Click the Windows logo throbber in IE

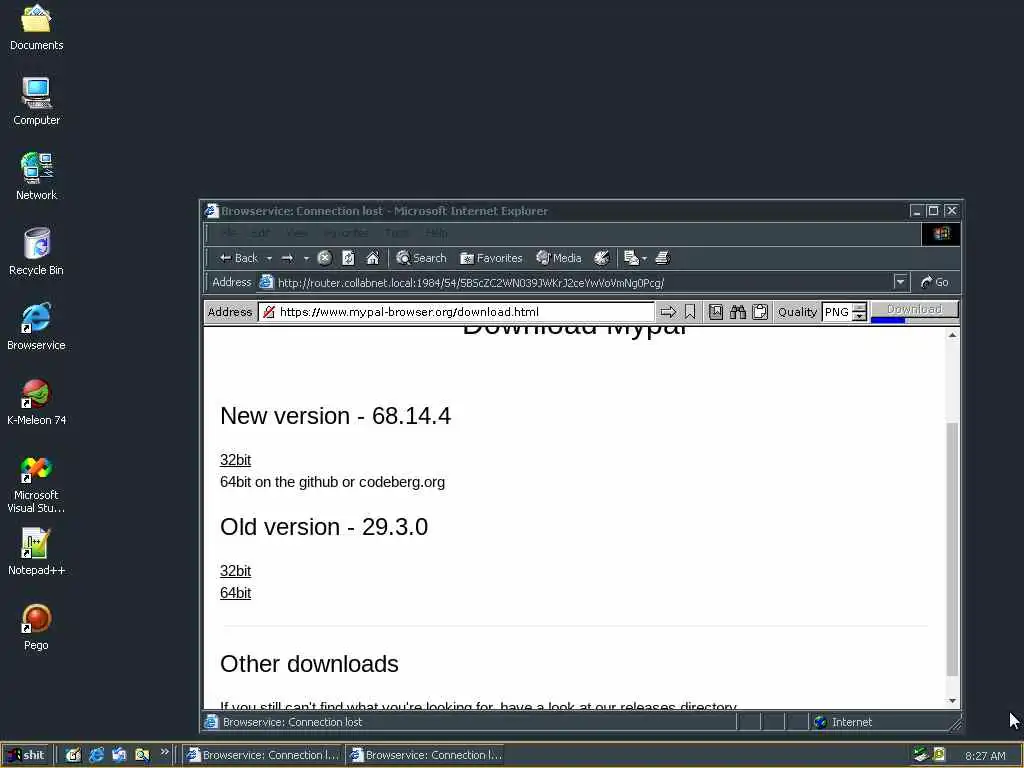pos(941,234)
